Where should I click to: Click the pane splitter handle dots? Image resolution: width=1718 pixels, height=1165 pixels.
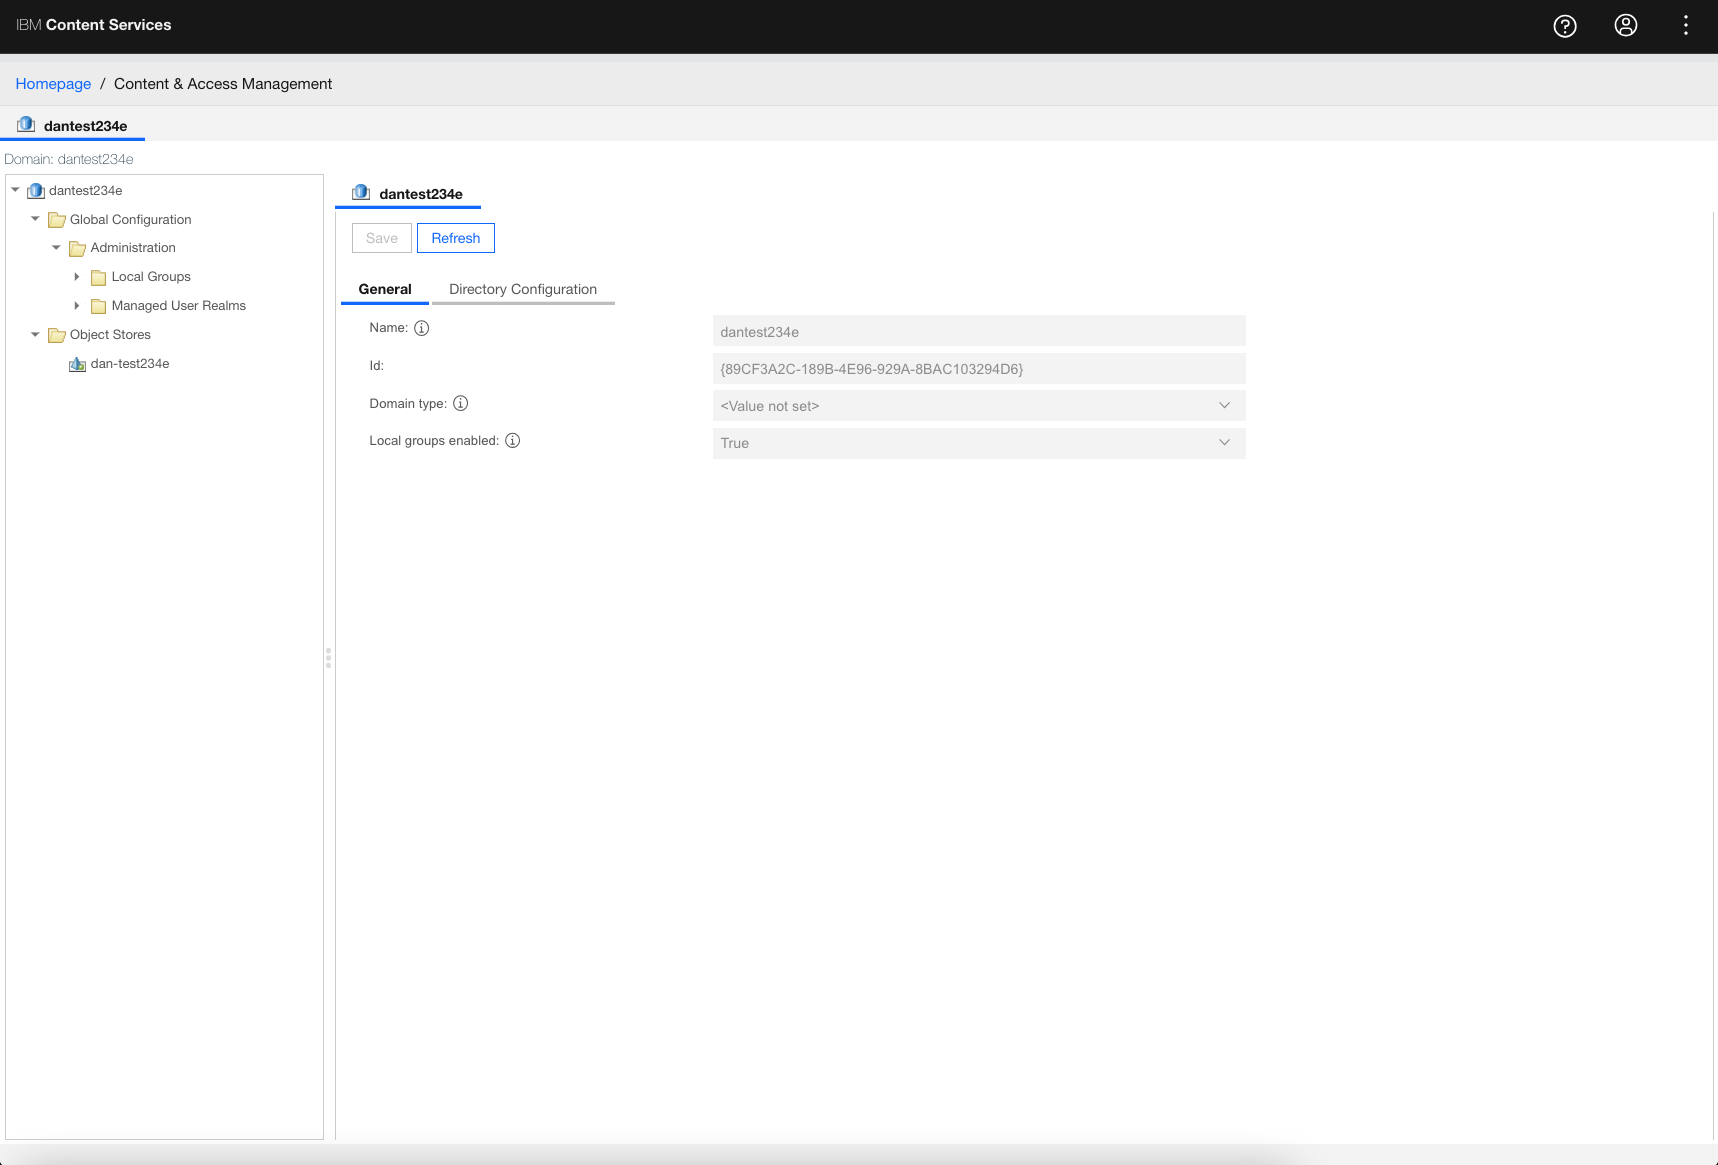[328, 658]
